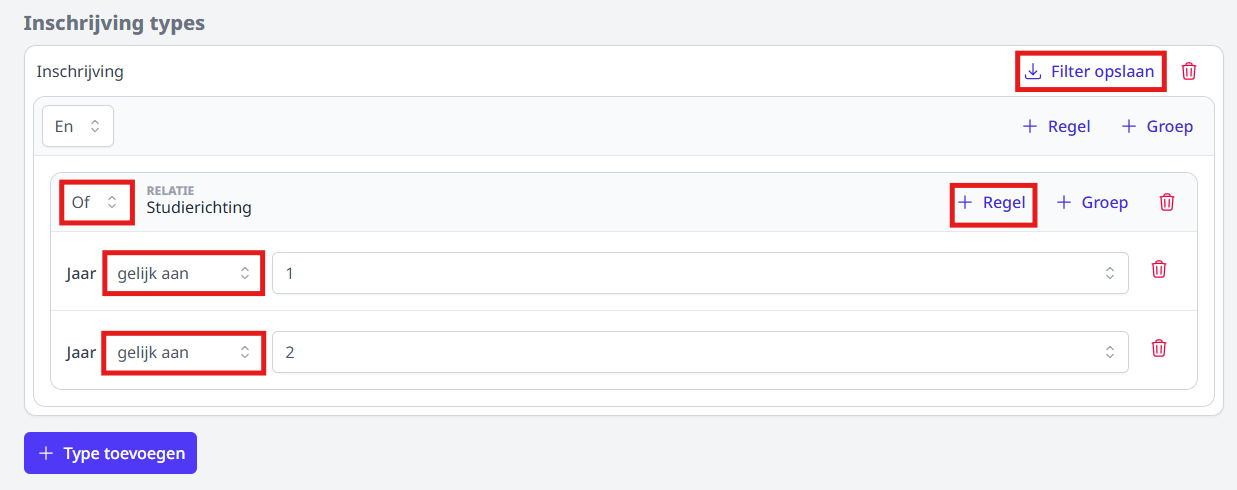1237x490 pixels.
Task: Expand first gelijk aan comparison dropdown
Action: coord(184,273)
